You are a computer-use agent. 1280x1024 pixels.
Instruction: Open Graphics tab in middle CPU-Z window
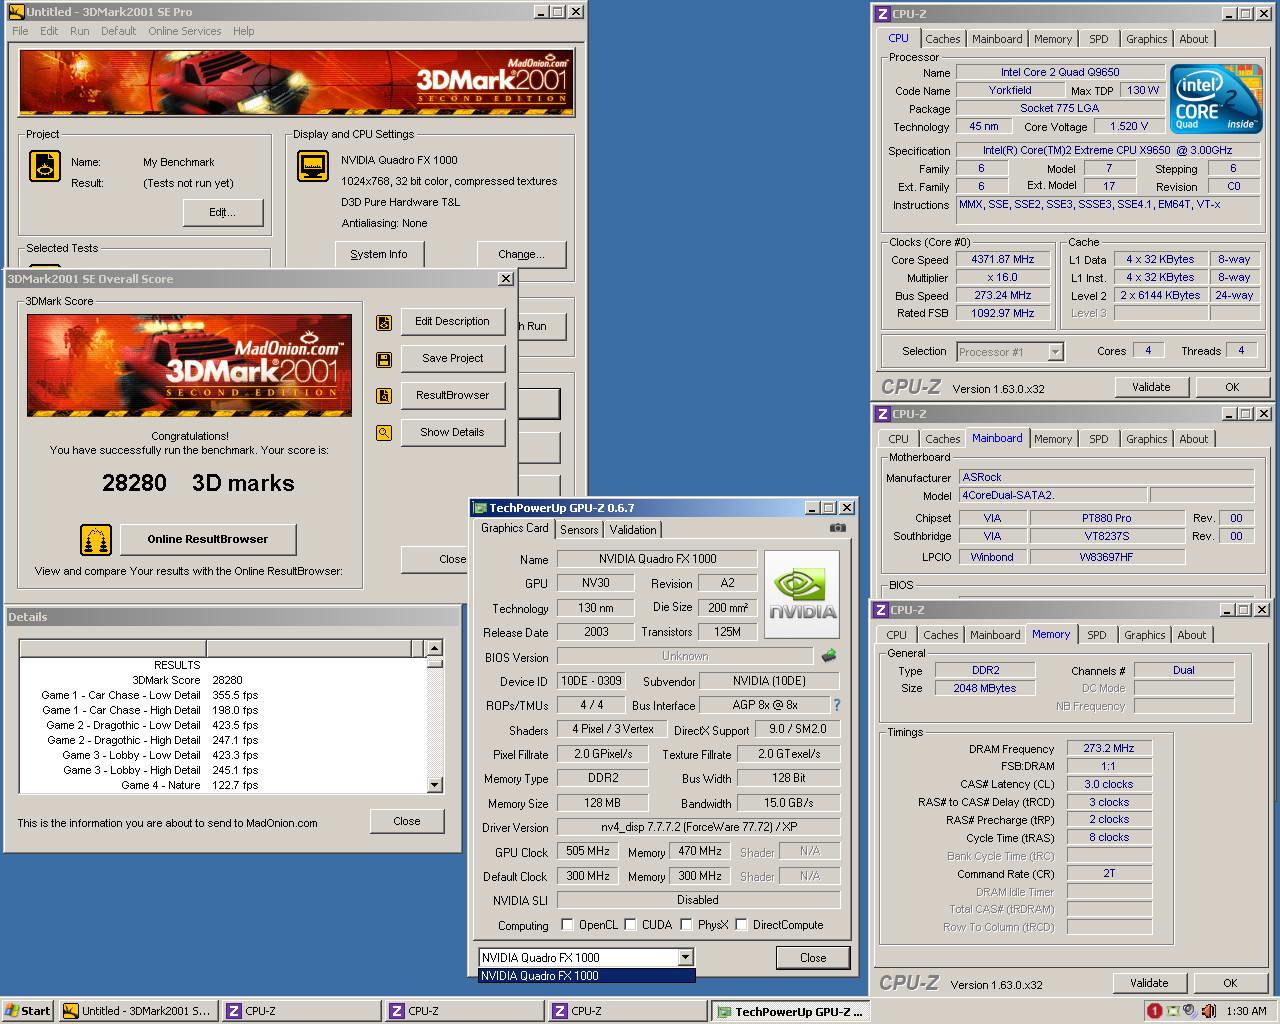[x=1146, y=439]
